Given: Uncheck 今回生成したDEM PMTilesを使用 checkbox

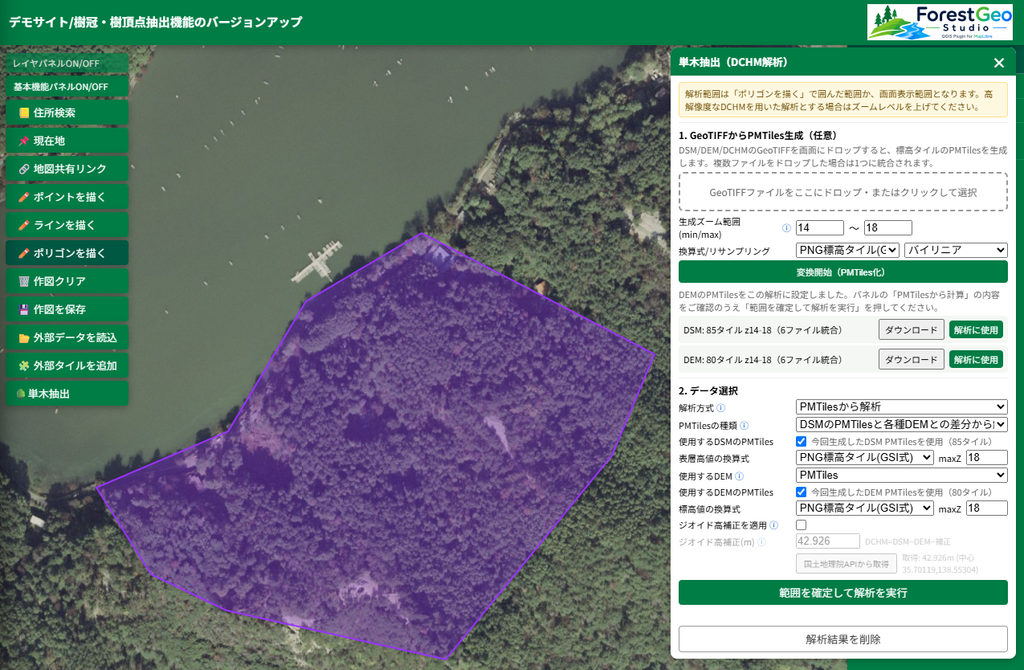Looking at the screenshot, I should pos(801,492).
